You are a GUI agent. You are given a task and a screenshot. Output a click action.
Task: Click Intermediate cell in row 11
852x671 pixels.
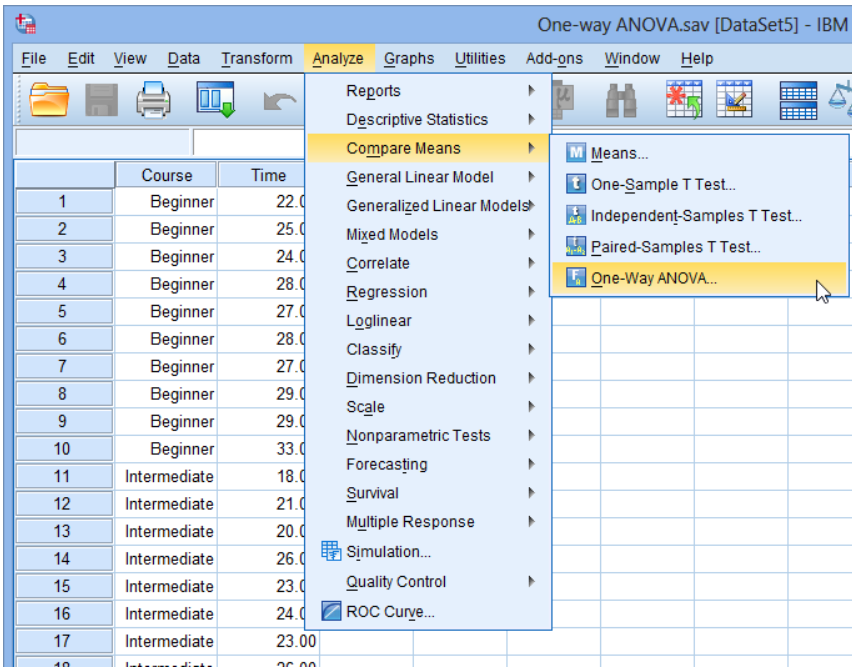(166, 476)
